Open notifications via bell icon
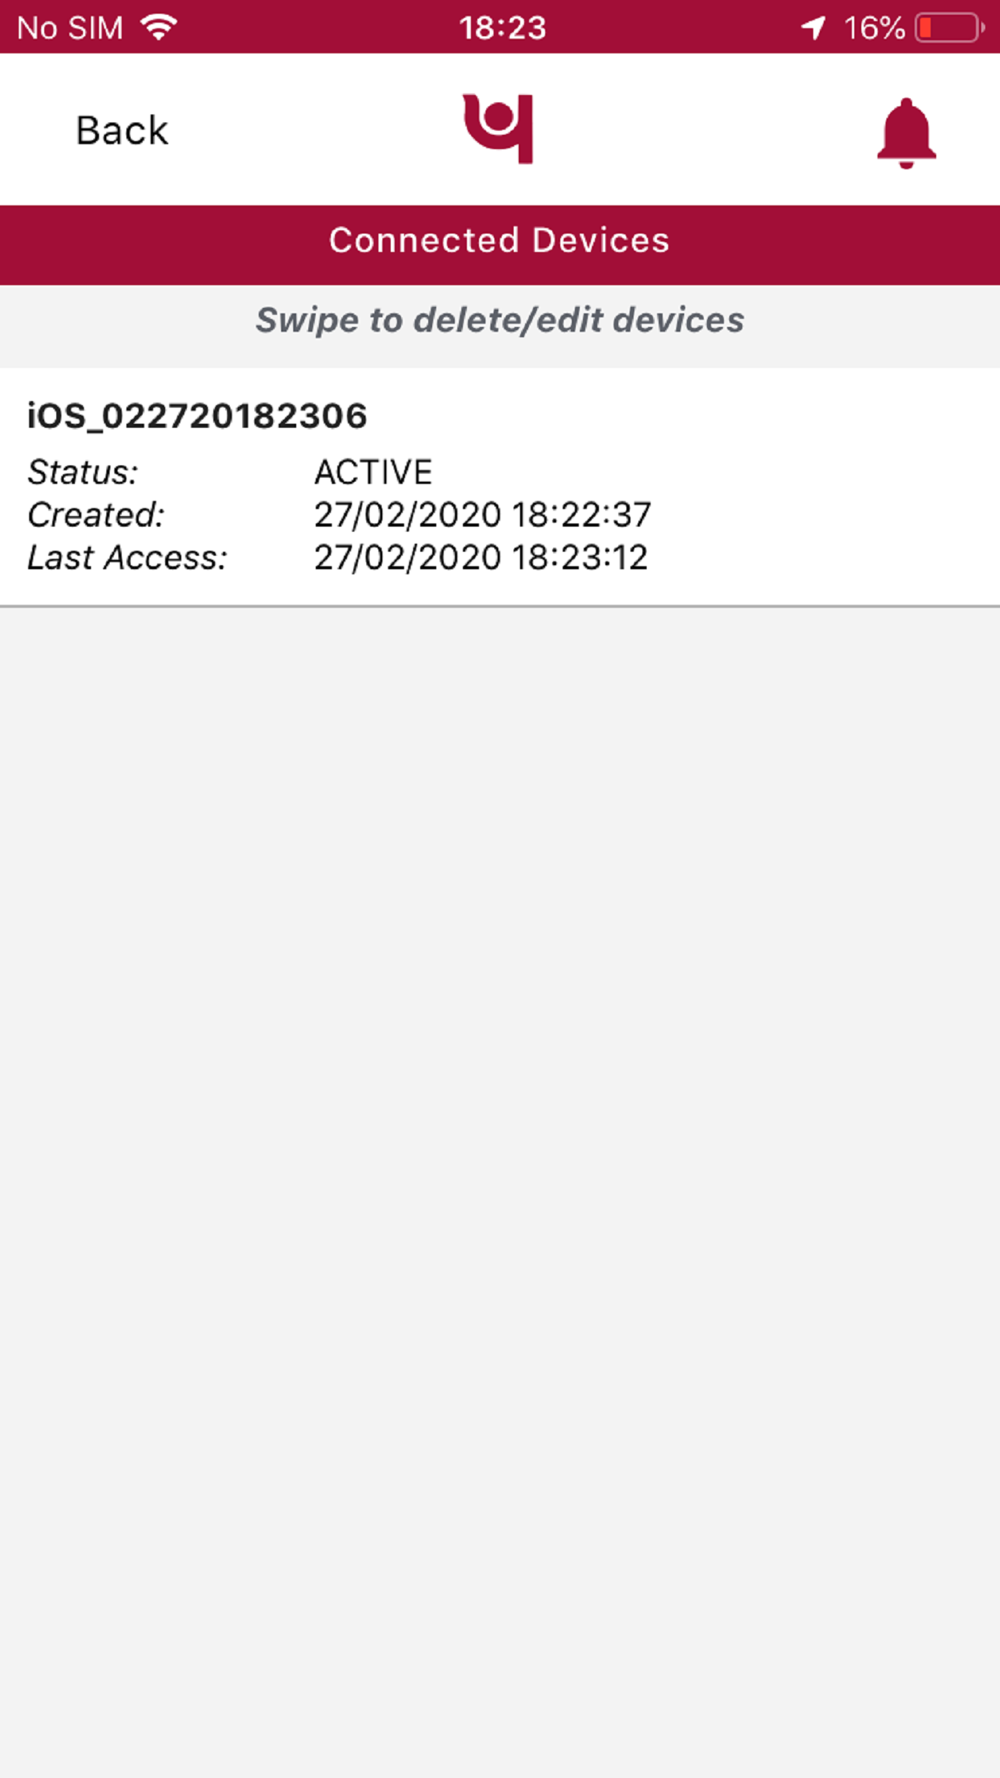 tap(906, 133)
